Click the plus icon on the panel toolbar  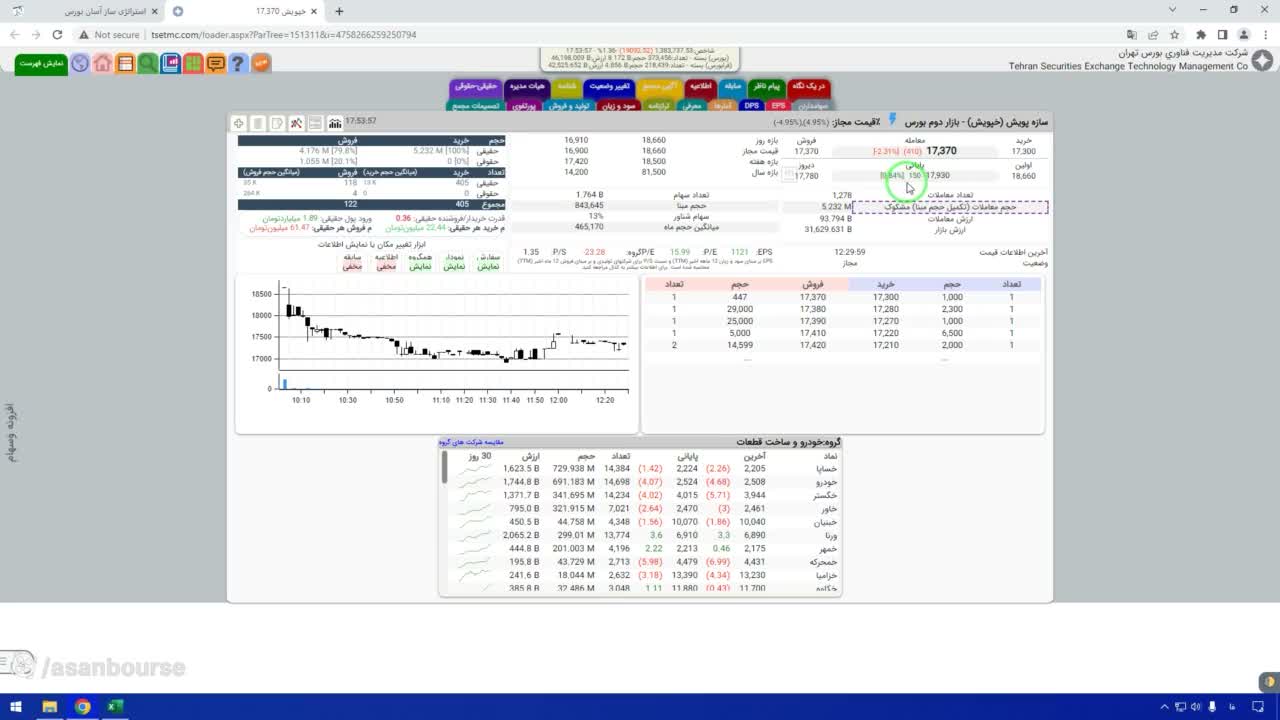239,123
